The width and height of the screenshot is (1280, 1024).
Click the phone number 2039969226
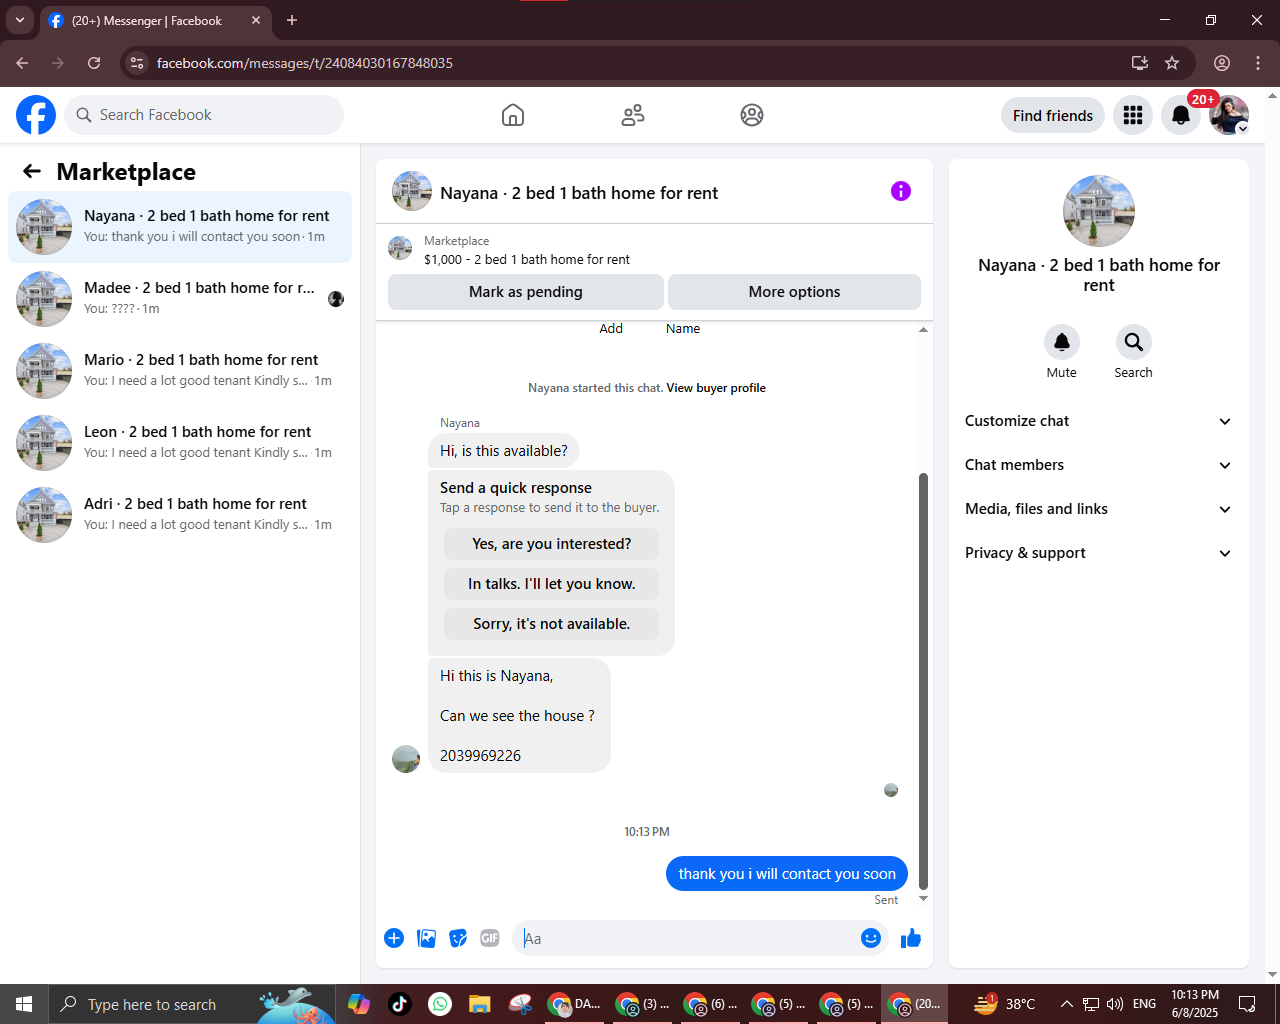[x=480, y=756]
